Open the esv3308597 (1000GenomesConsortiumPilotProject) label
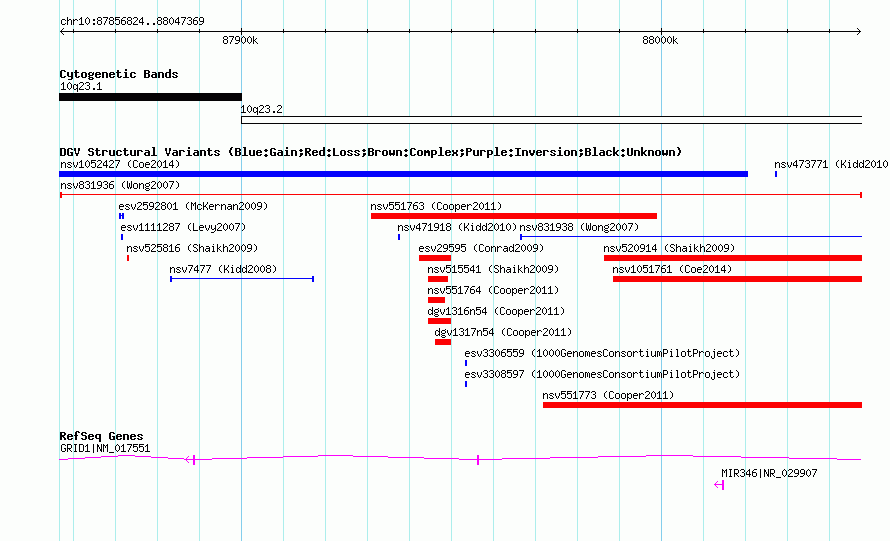 pyautogui.click(x=602, y=374)
